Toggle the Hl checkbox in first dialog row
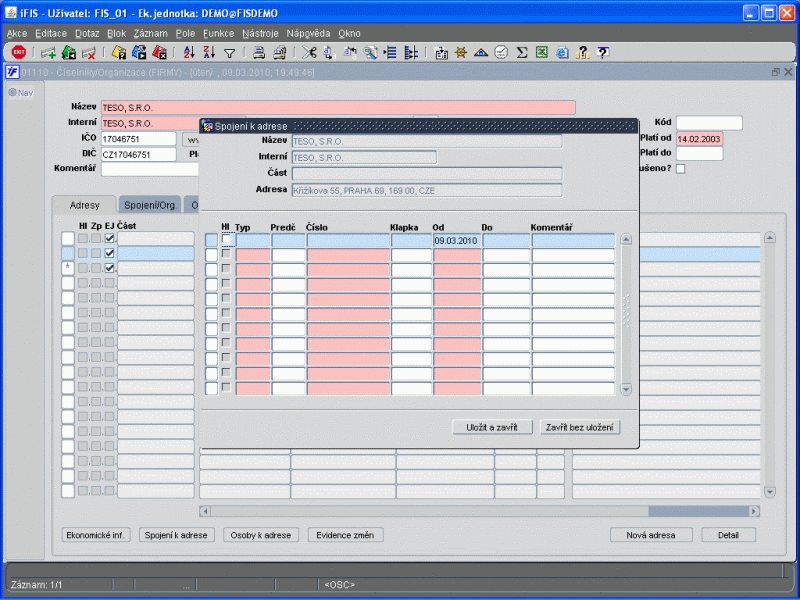 tap(227, 240)
